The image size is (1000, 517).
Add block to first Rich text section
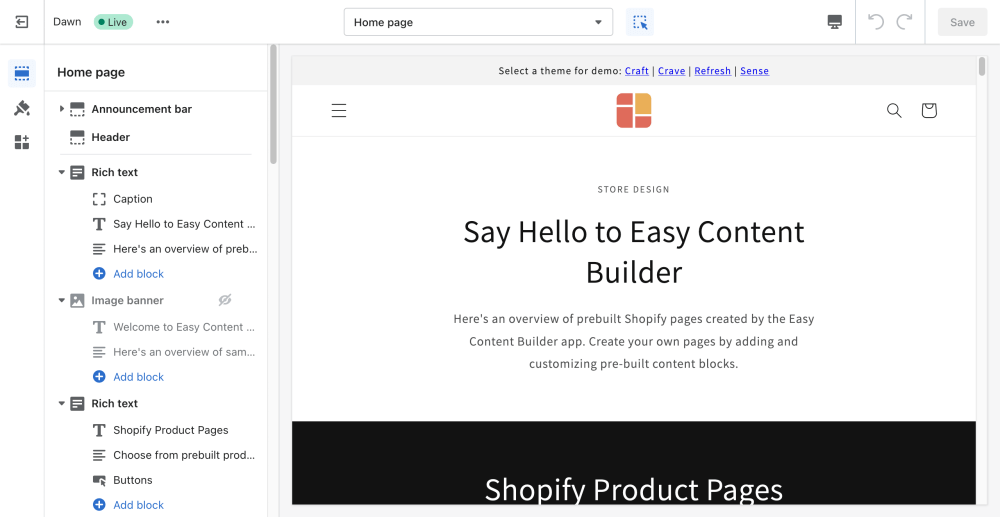pos(138,273)
